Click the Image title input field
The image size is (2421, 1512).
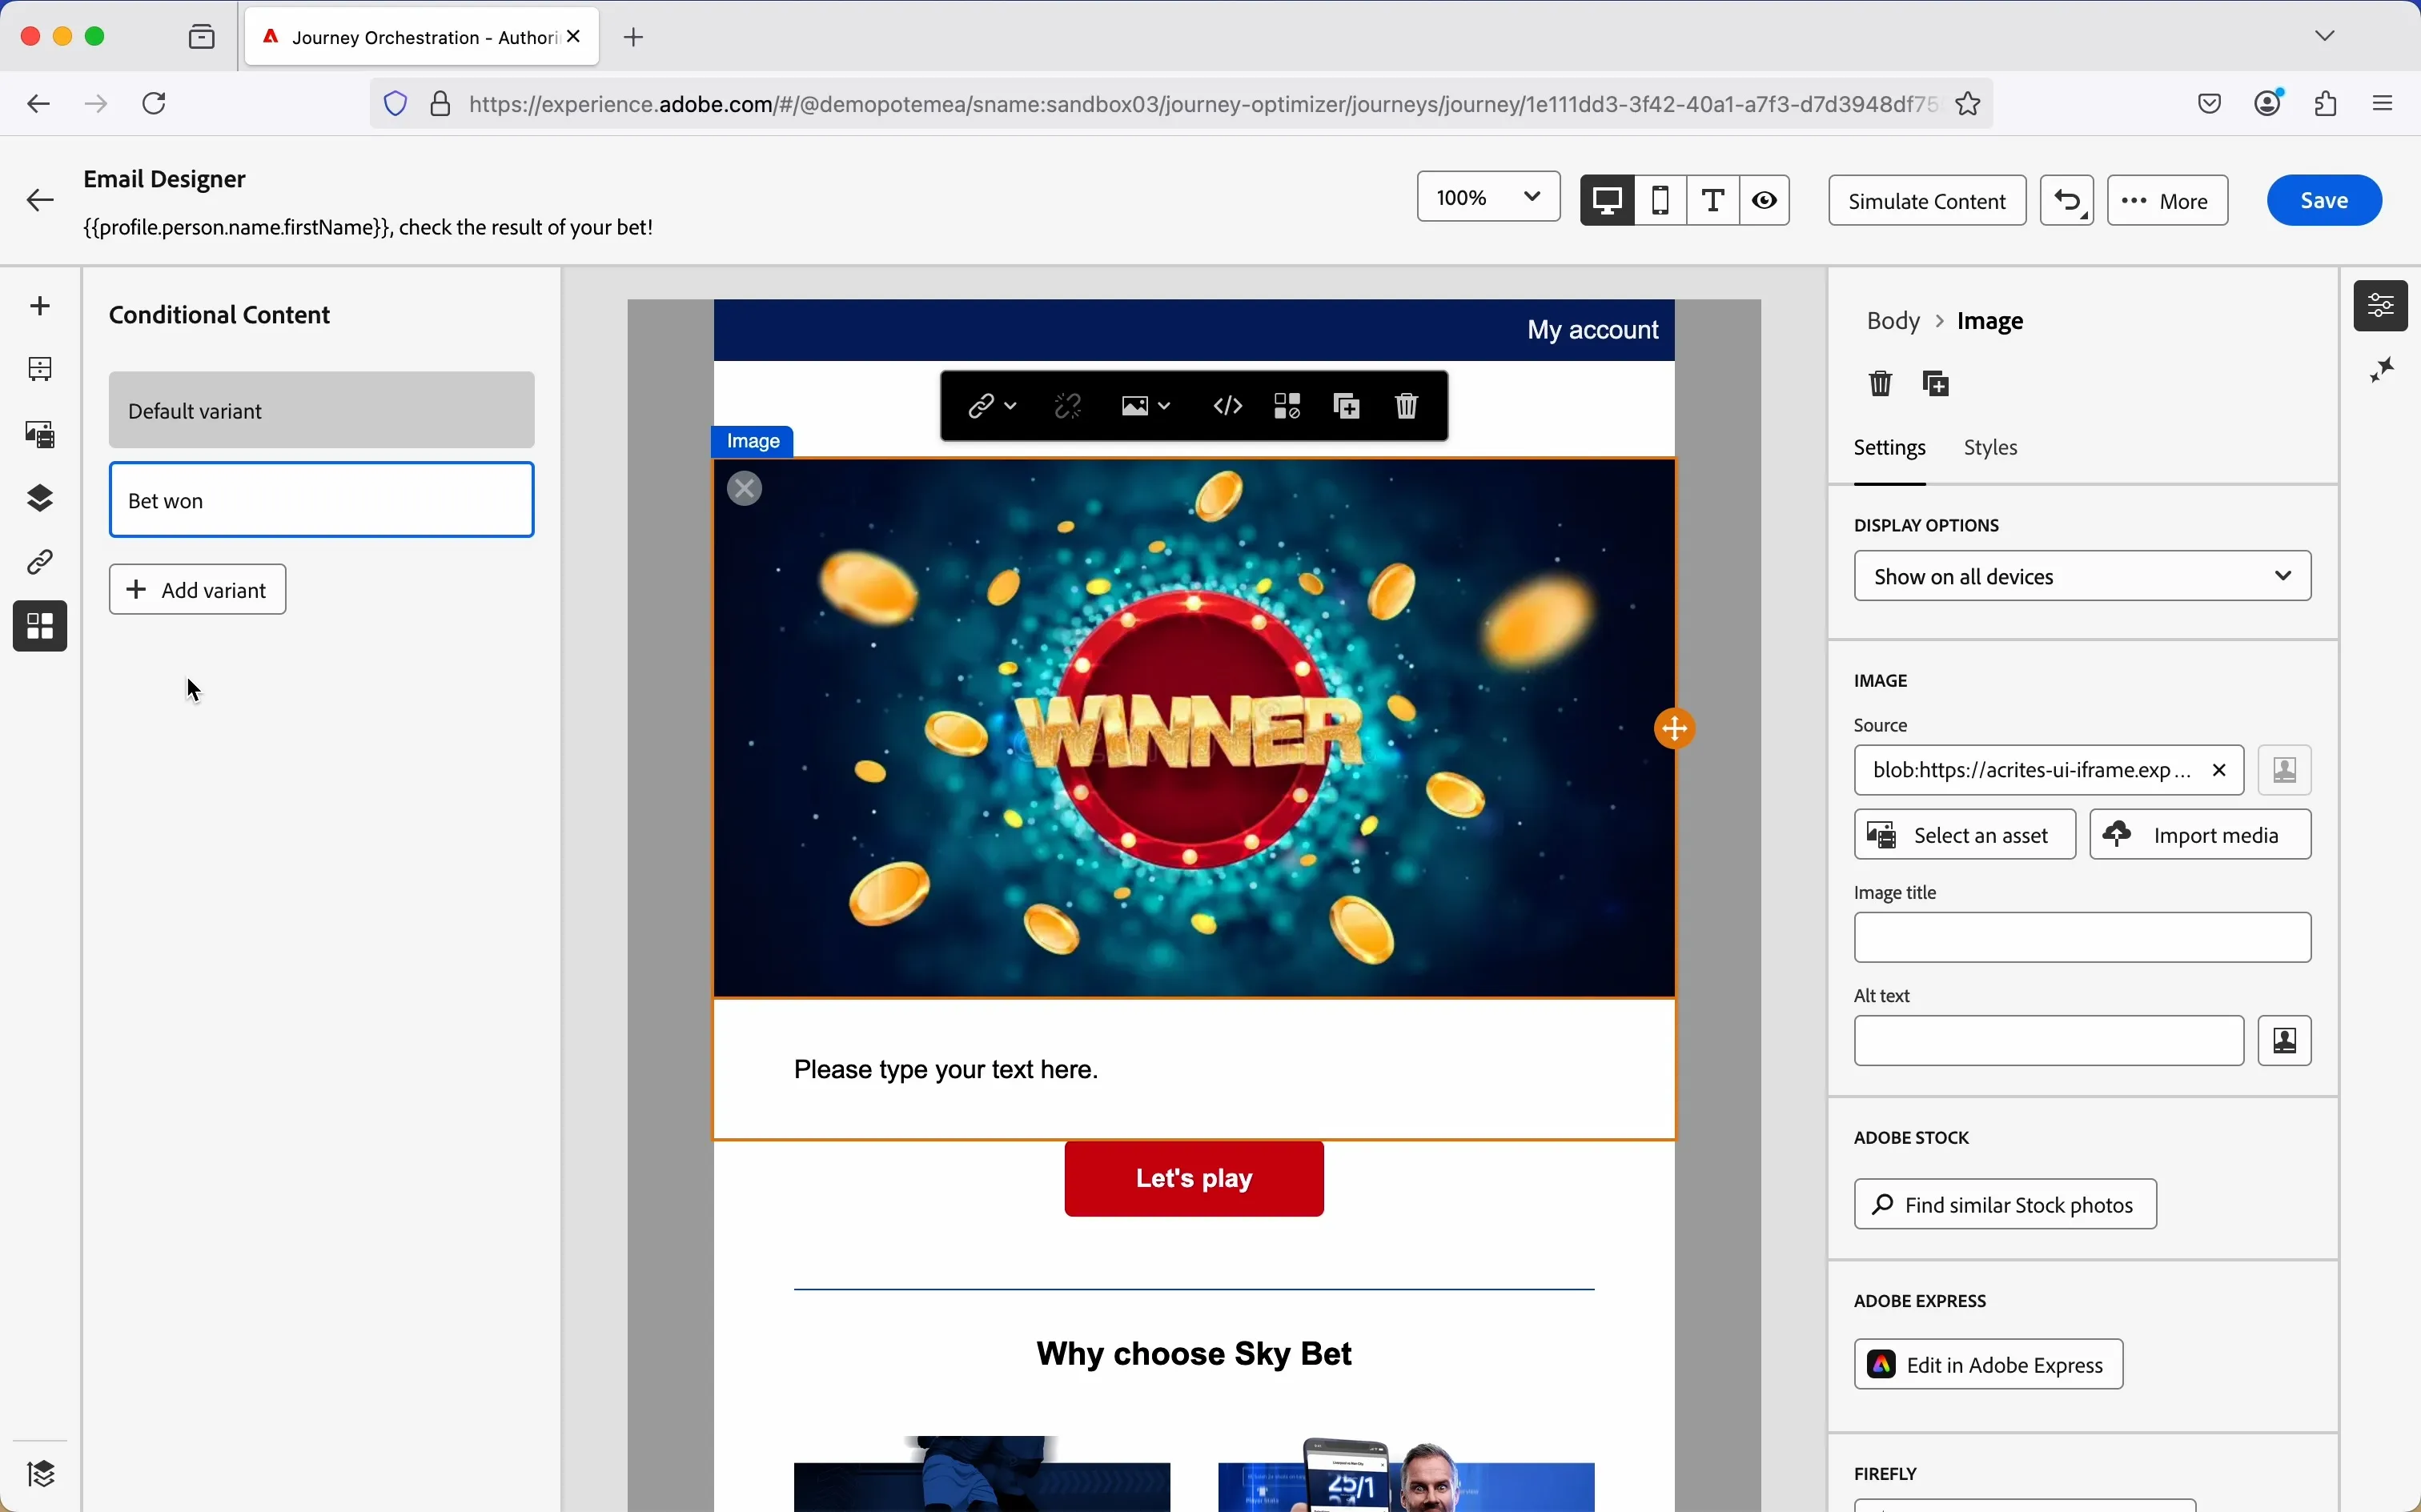point(2083,939)
